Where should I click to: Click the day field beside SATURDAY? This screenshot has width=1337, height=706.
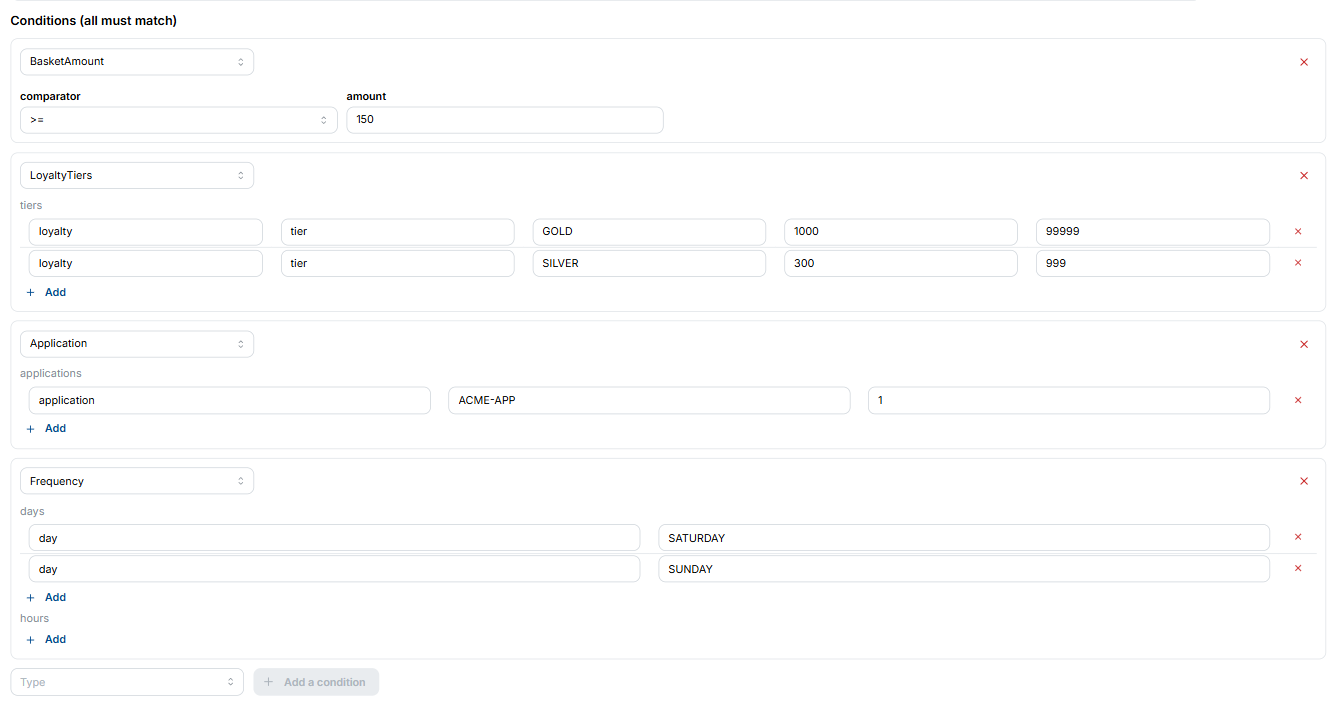coord(334,538)
